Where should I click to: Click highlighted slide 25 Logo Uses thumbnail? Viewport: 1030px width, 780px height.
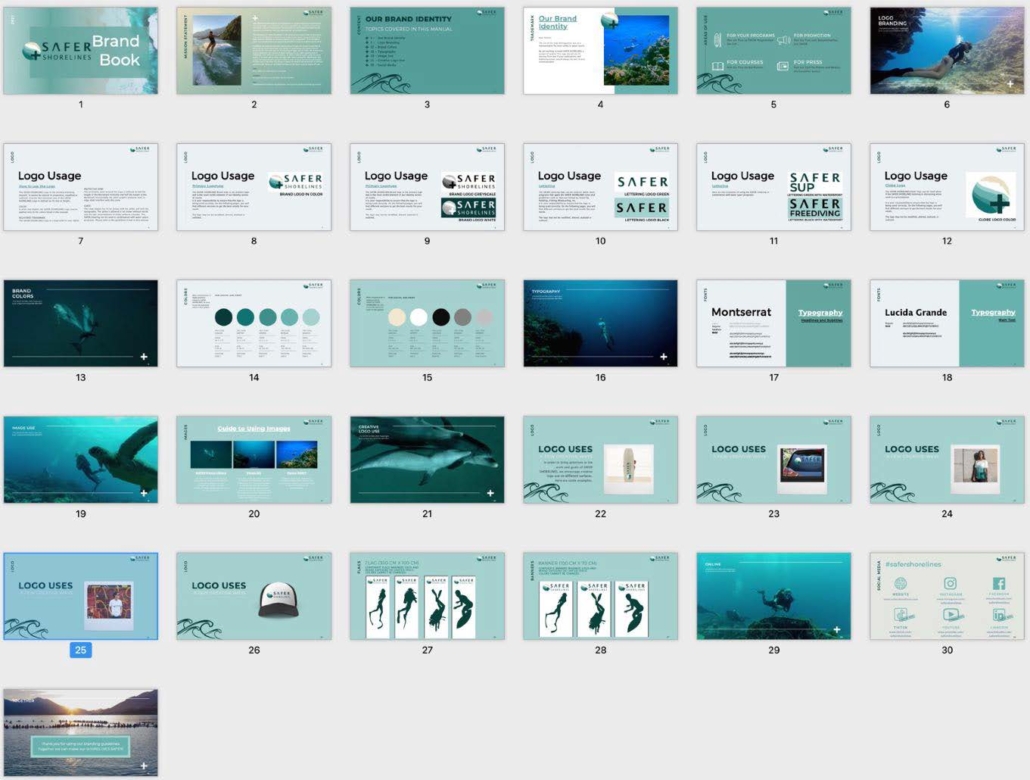click(81, 596)
